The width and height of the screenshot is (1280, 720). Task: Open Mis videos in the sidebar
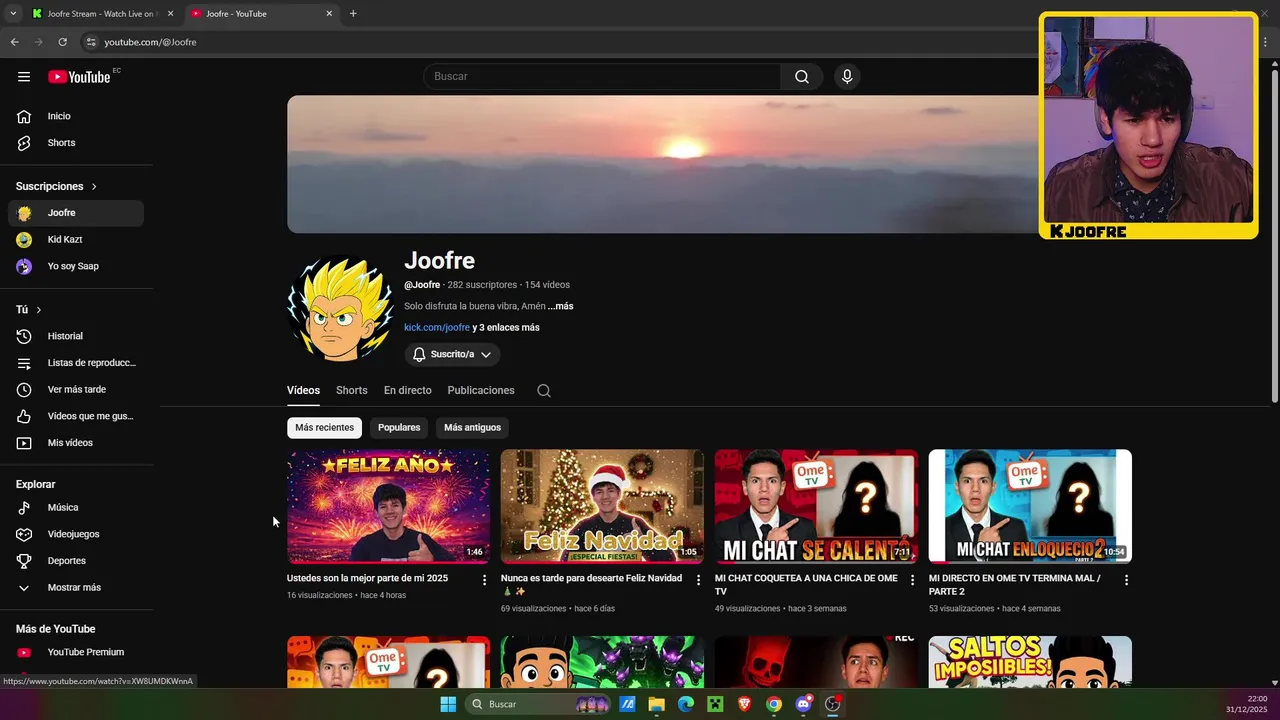[76, 443]
